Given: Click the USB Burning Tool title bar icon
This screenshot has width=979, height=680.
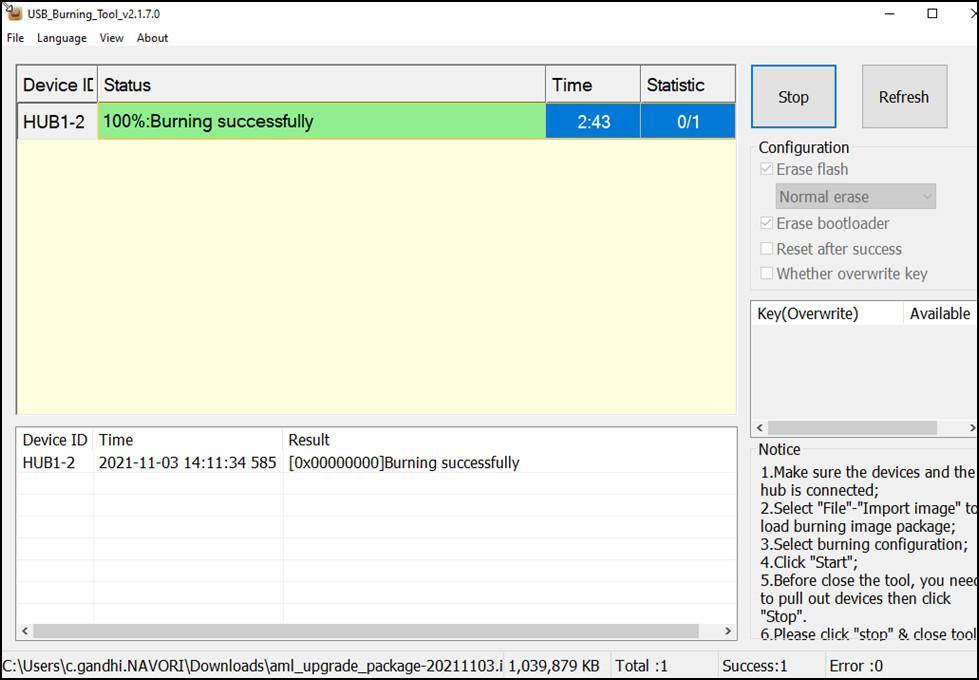Looking at the screenshot, I should click(x=14, y=12).
